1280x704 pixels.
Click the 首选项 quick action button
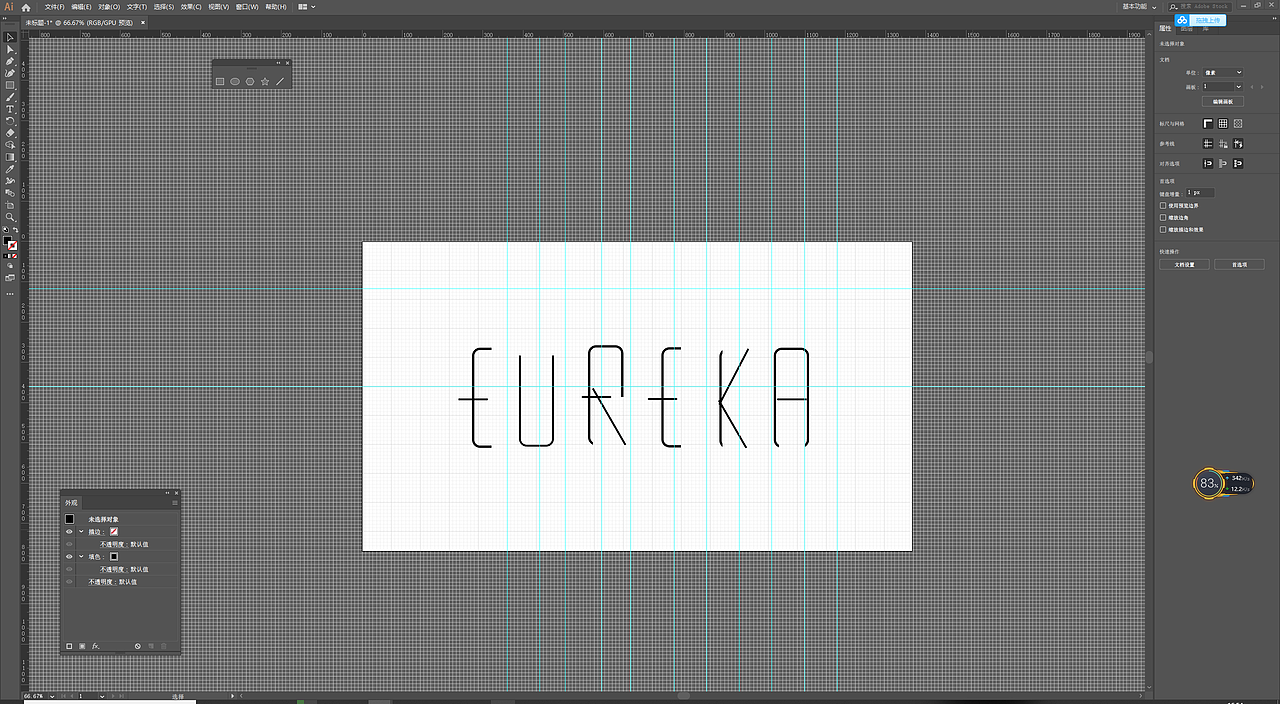pyautogui.click(x=1239, y=264)
